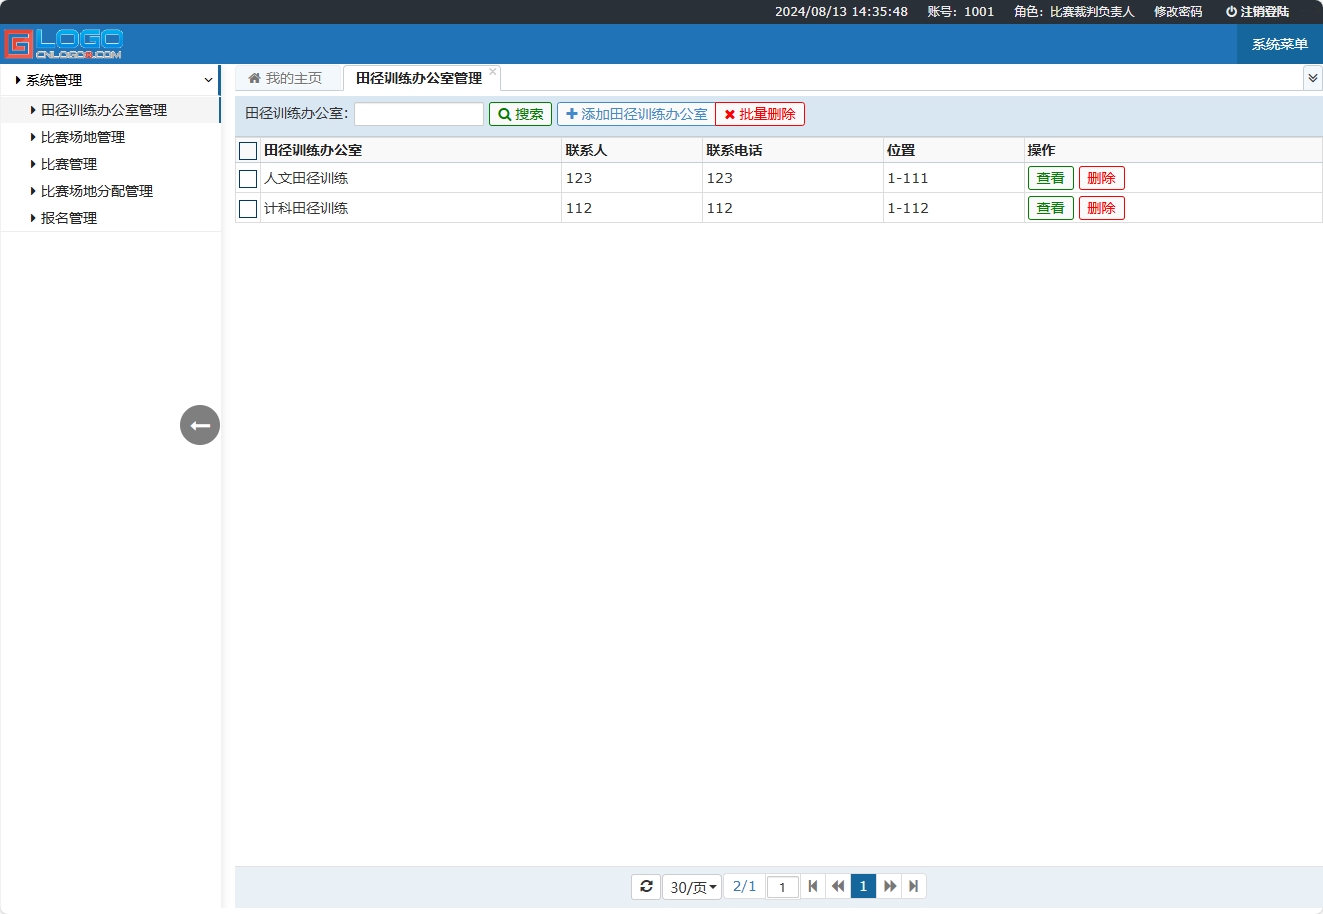
Task: Open the 30/页 page size dropdown
Action: pos(692,887)
